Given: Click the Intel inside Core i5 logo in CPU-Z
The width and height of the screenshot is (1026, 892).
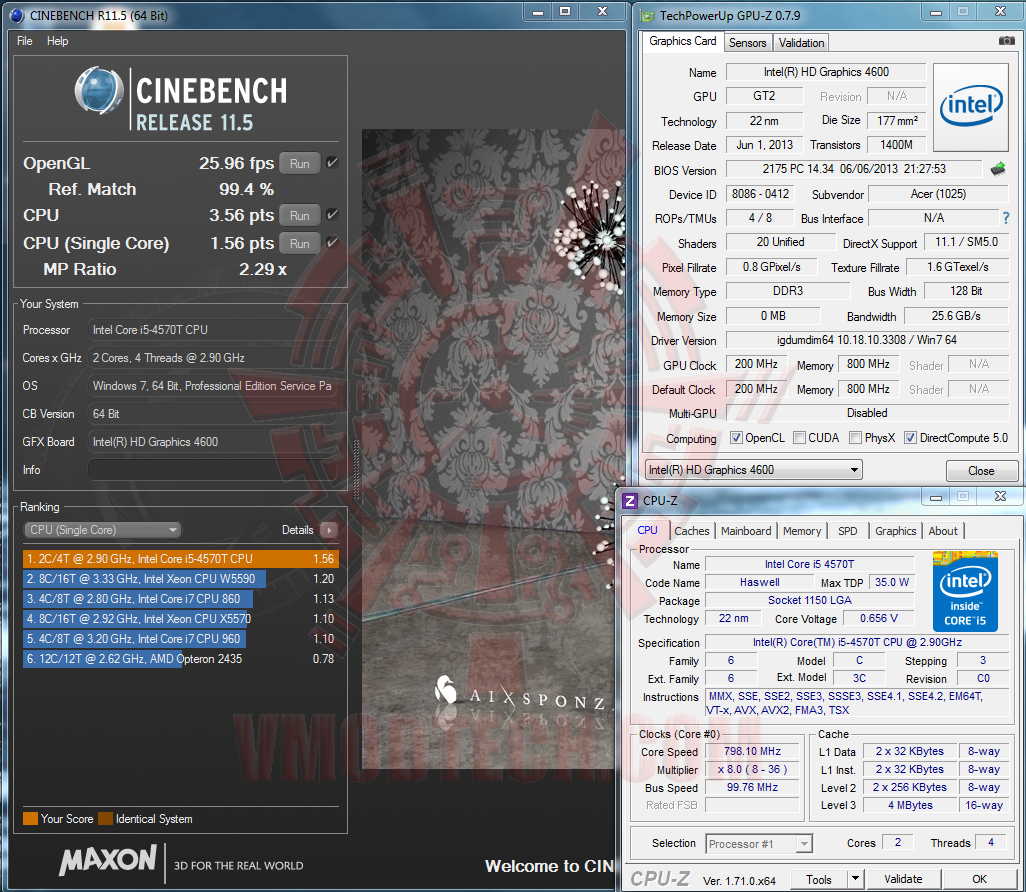Looking at the screenshot, I should pos(965,591).
